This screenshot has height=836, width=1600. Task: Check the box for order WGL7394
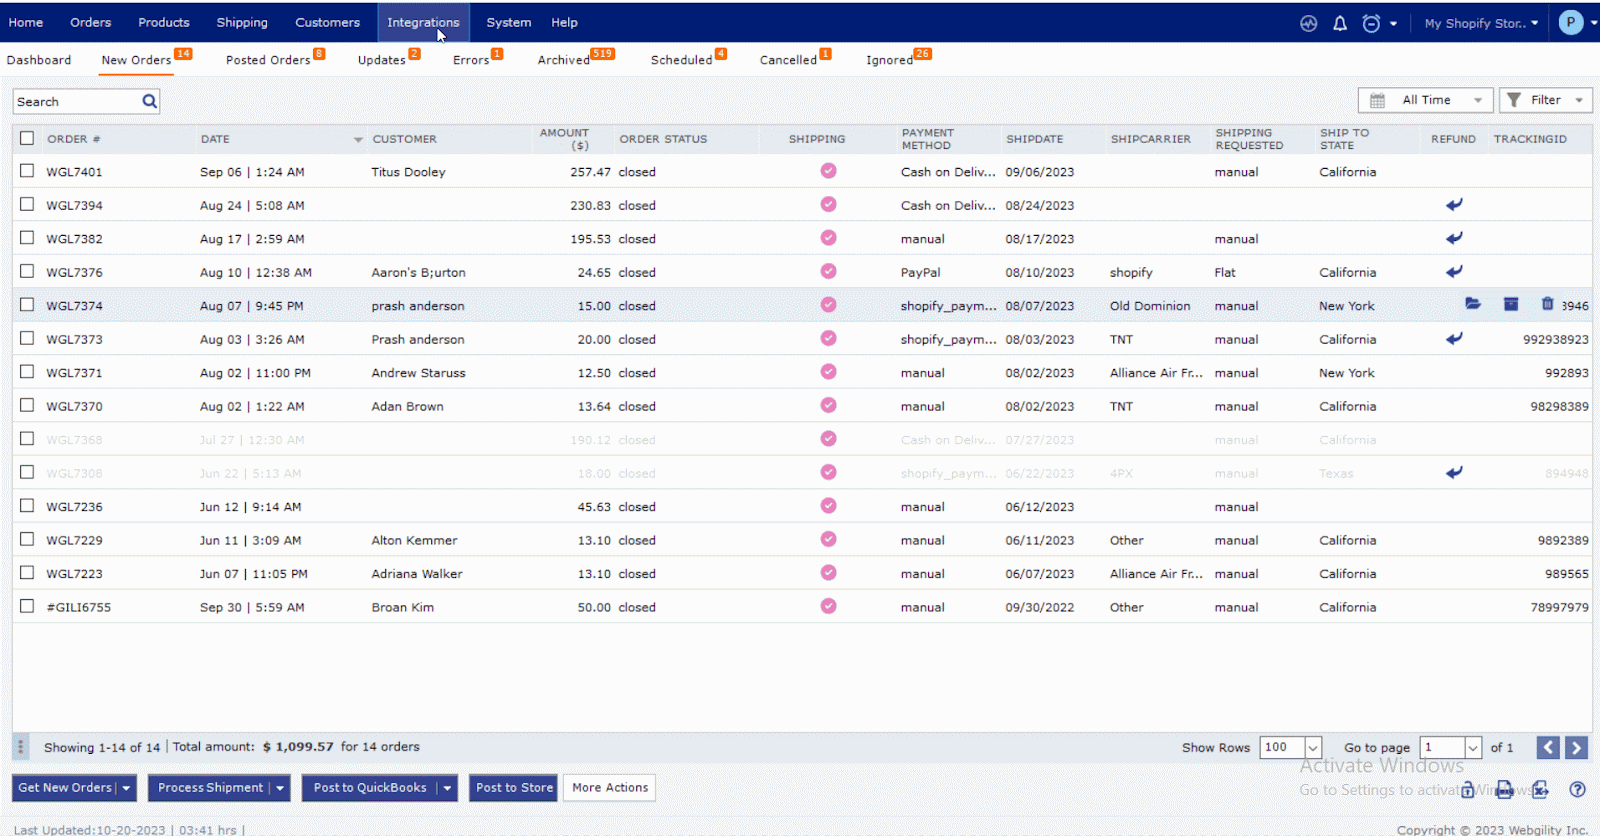pyautogui.click(x=27, y=204)
